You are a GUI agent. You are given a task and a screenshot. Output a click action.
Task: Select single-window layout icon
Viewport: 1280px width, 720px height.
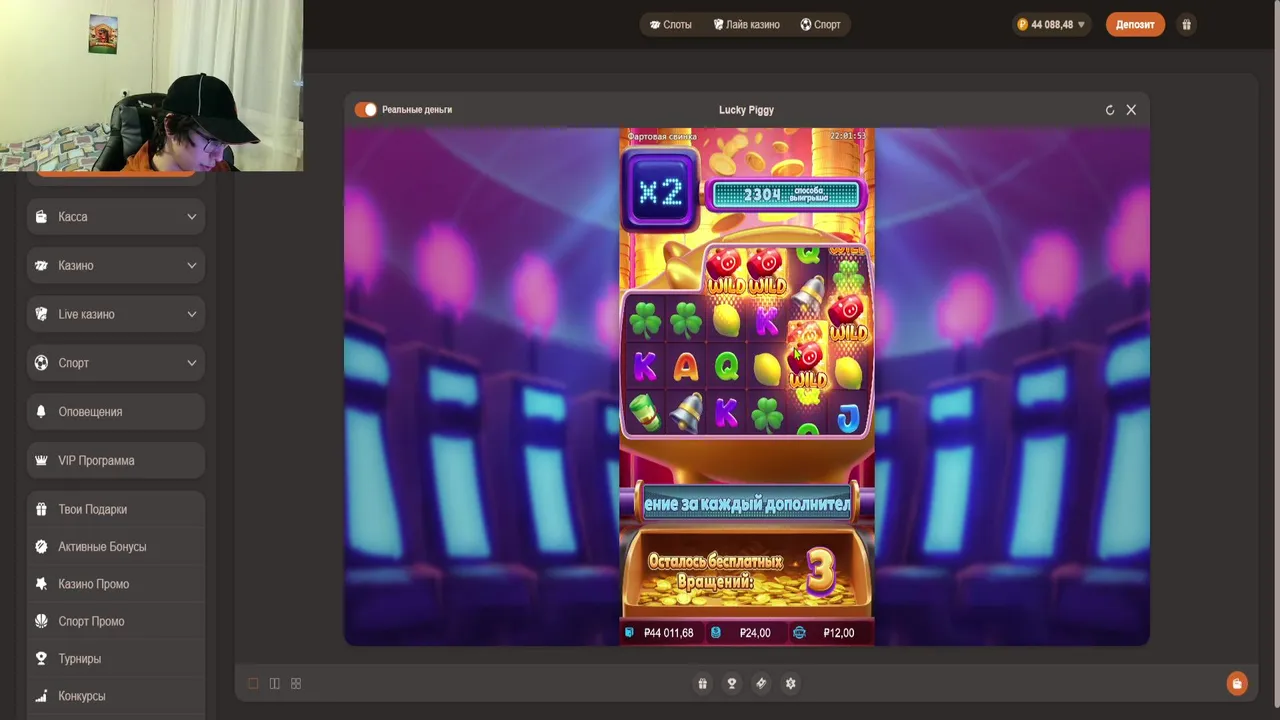(x=253, y=684)
